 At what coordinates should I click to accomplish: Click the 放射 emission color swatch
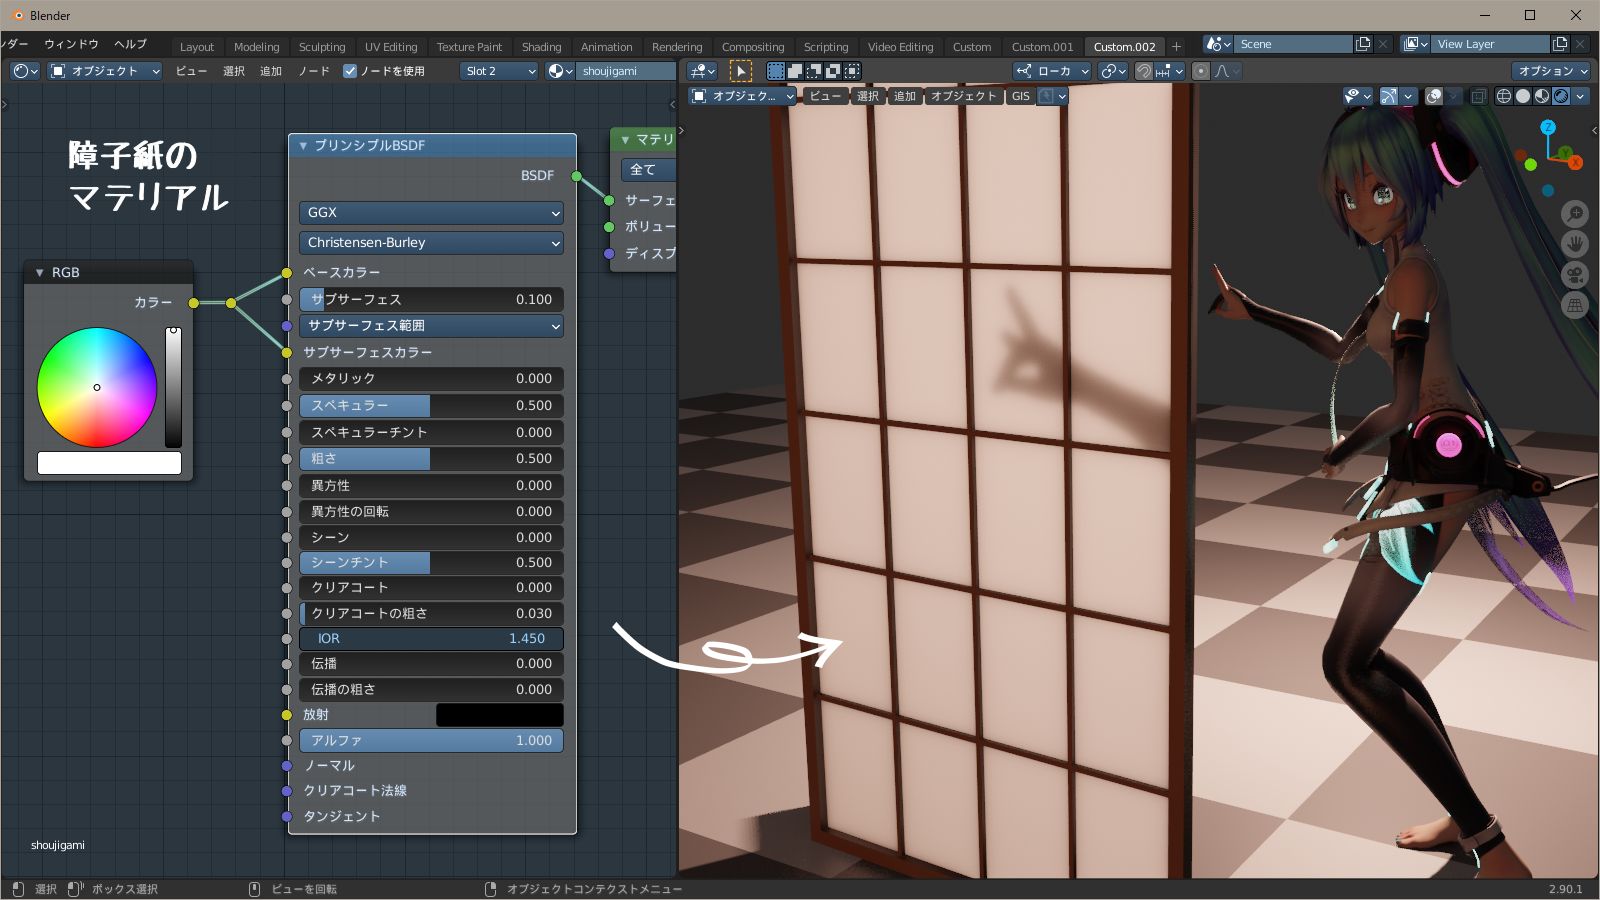point(500,715)
